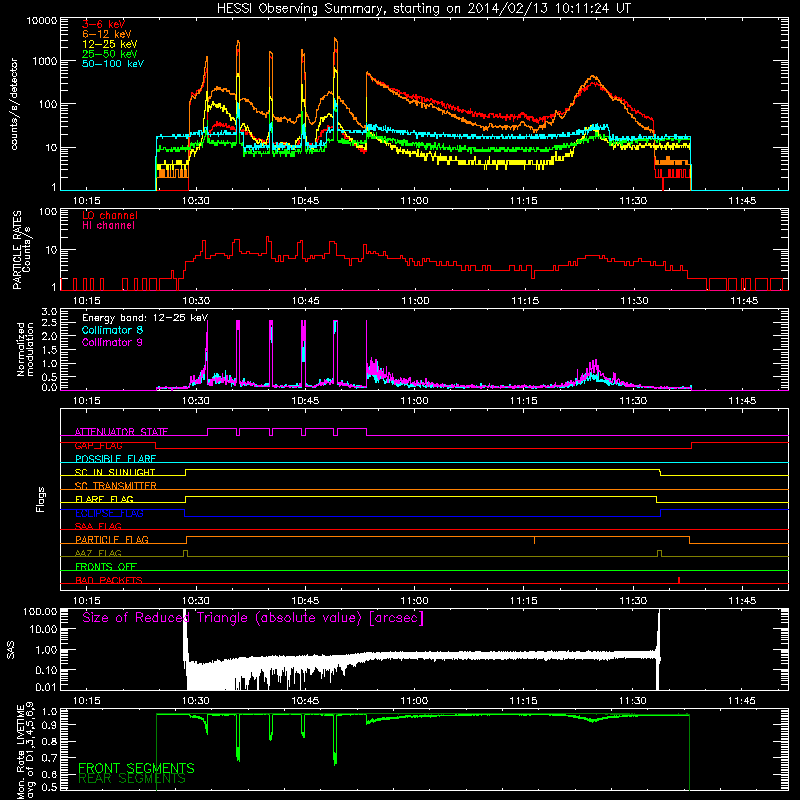Select the 50-100 keV legend label
This screenshot has width=800, height=800.
(113, 64)
